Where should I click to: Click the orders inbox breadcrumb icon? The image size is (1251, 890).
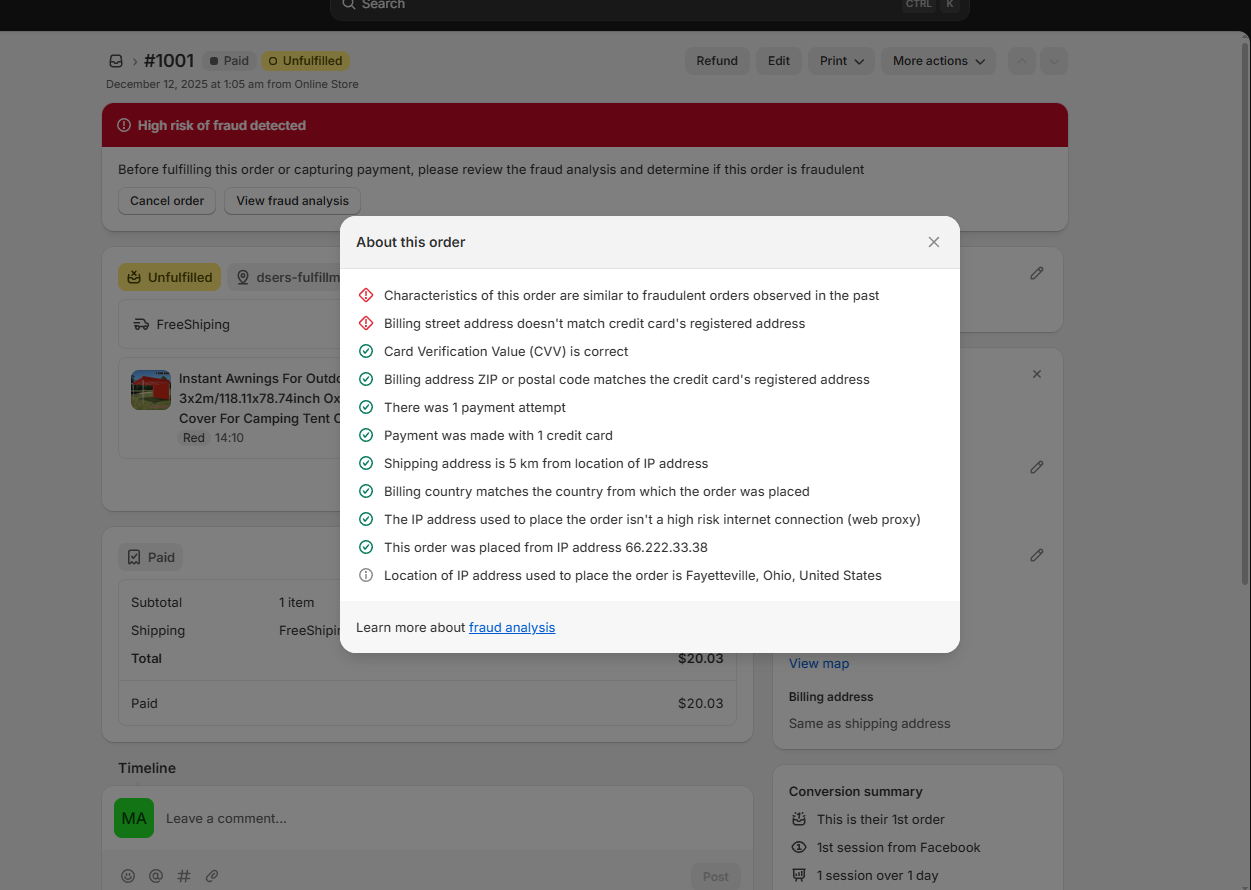pos(116,61)
